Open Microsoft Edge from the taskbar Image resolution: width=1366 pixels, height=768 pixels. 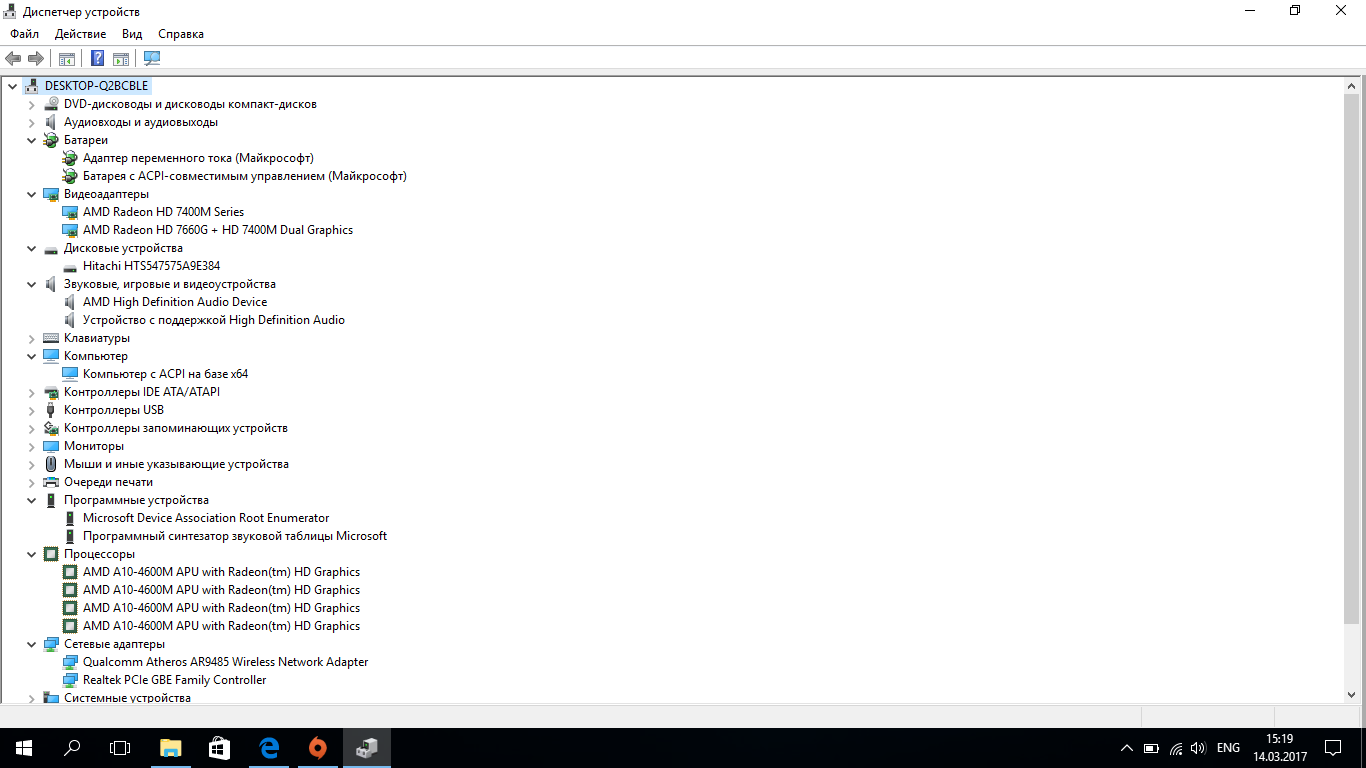click(269, 747)
